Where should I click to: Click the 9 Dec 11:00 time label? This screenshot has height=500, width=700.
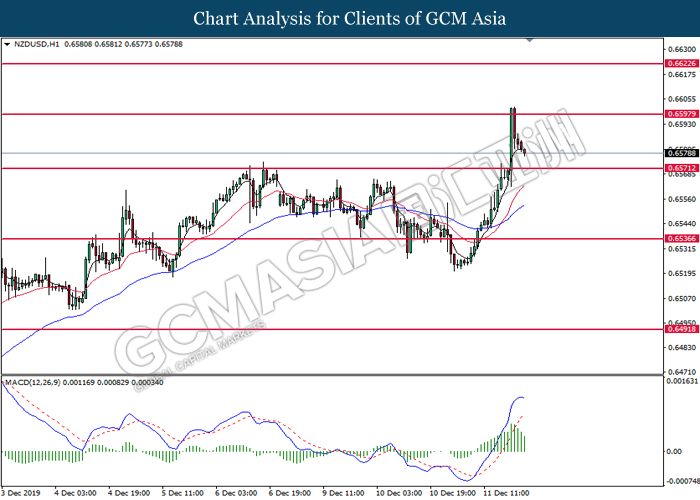pyautogui.click(x=343, y=493)
